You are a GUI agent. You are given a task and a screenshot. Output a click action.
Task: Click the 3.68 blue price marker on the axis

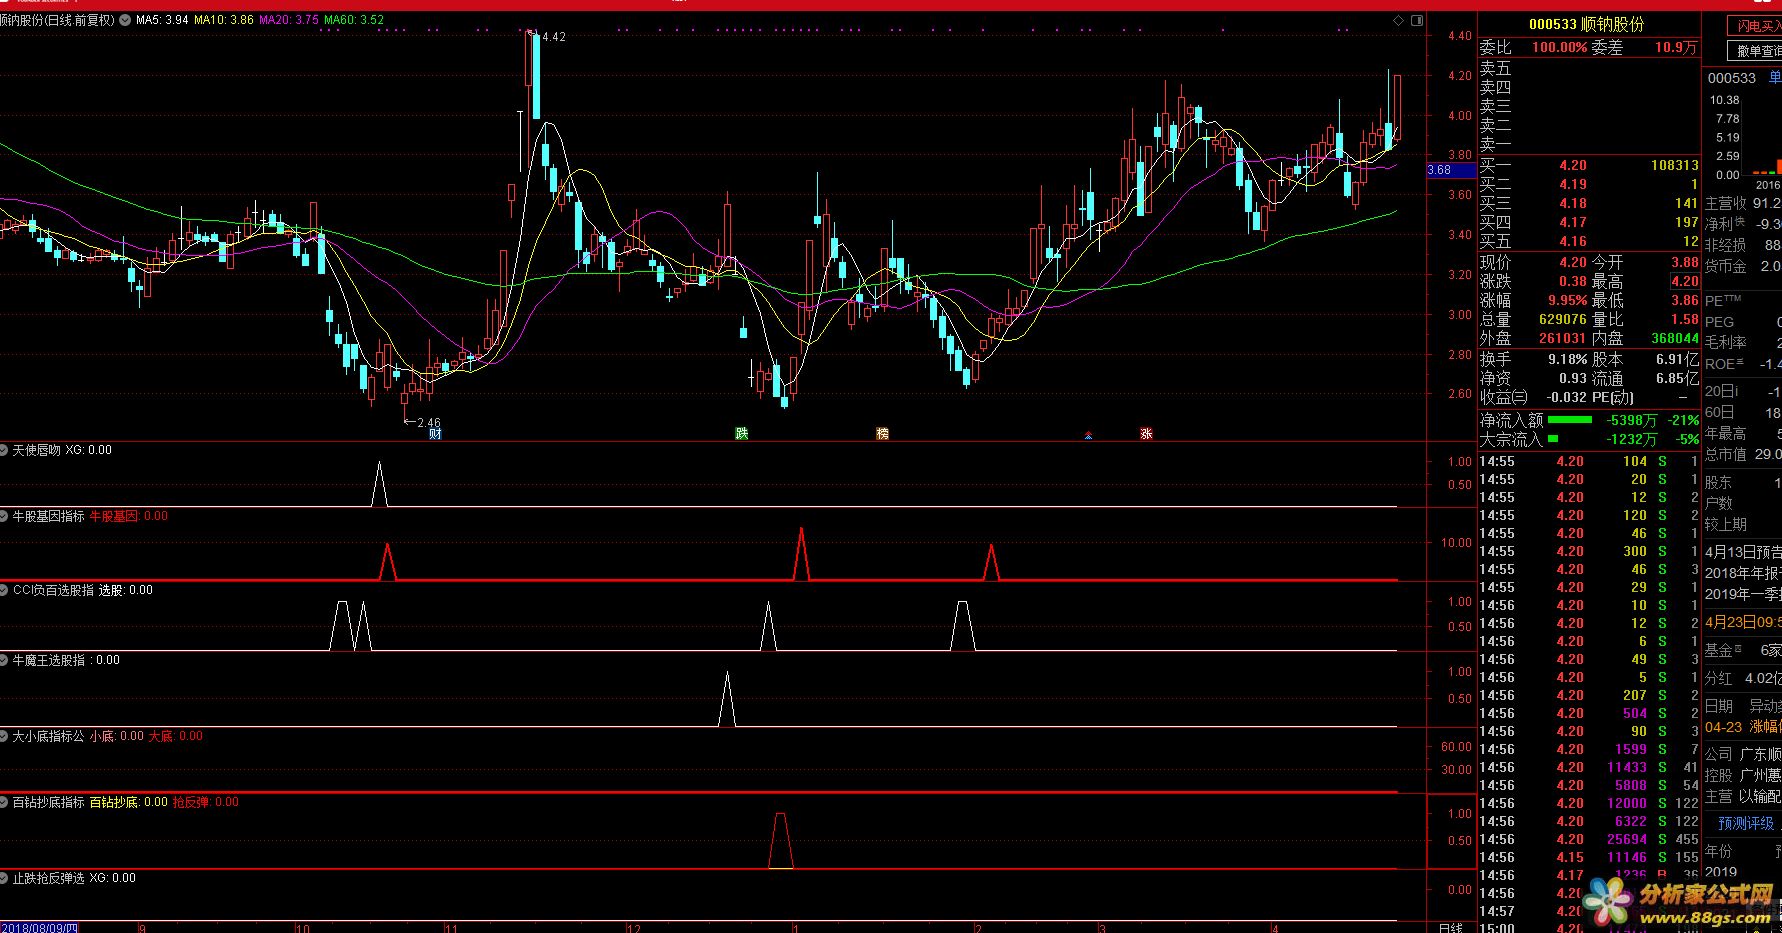[x=1451, y=170]
